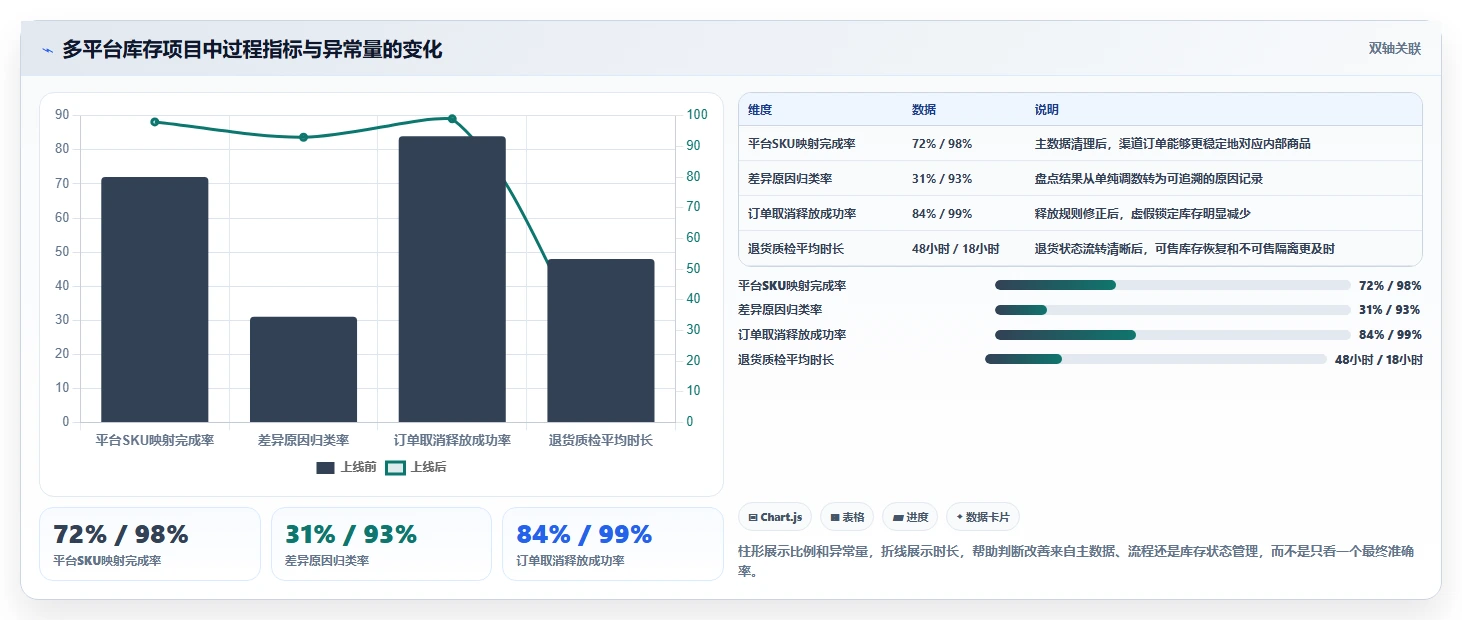Click the 退货质检平均时长 bar in chart
1462x620 pixels.
[x=601, y=341]
